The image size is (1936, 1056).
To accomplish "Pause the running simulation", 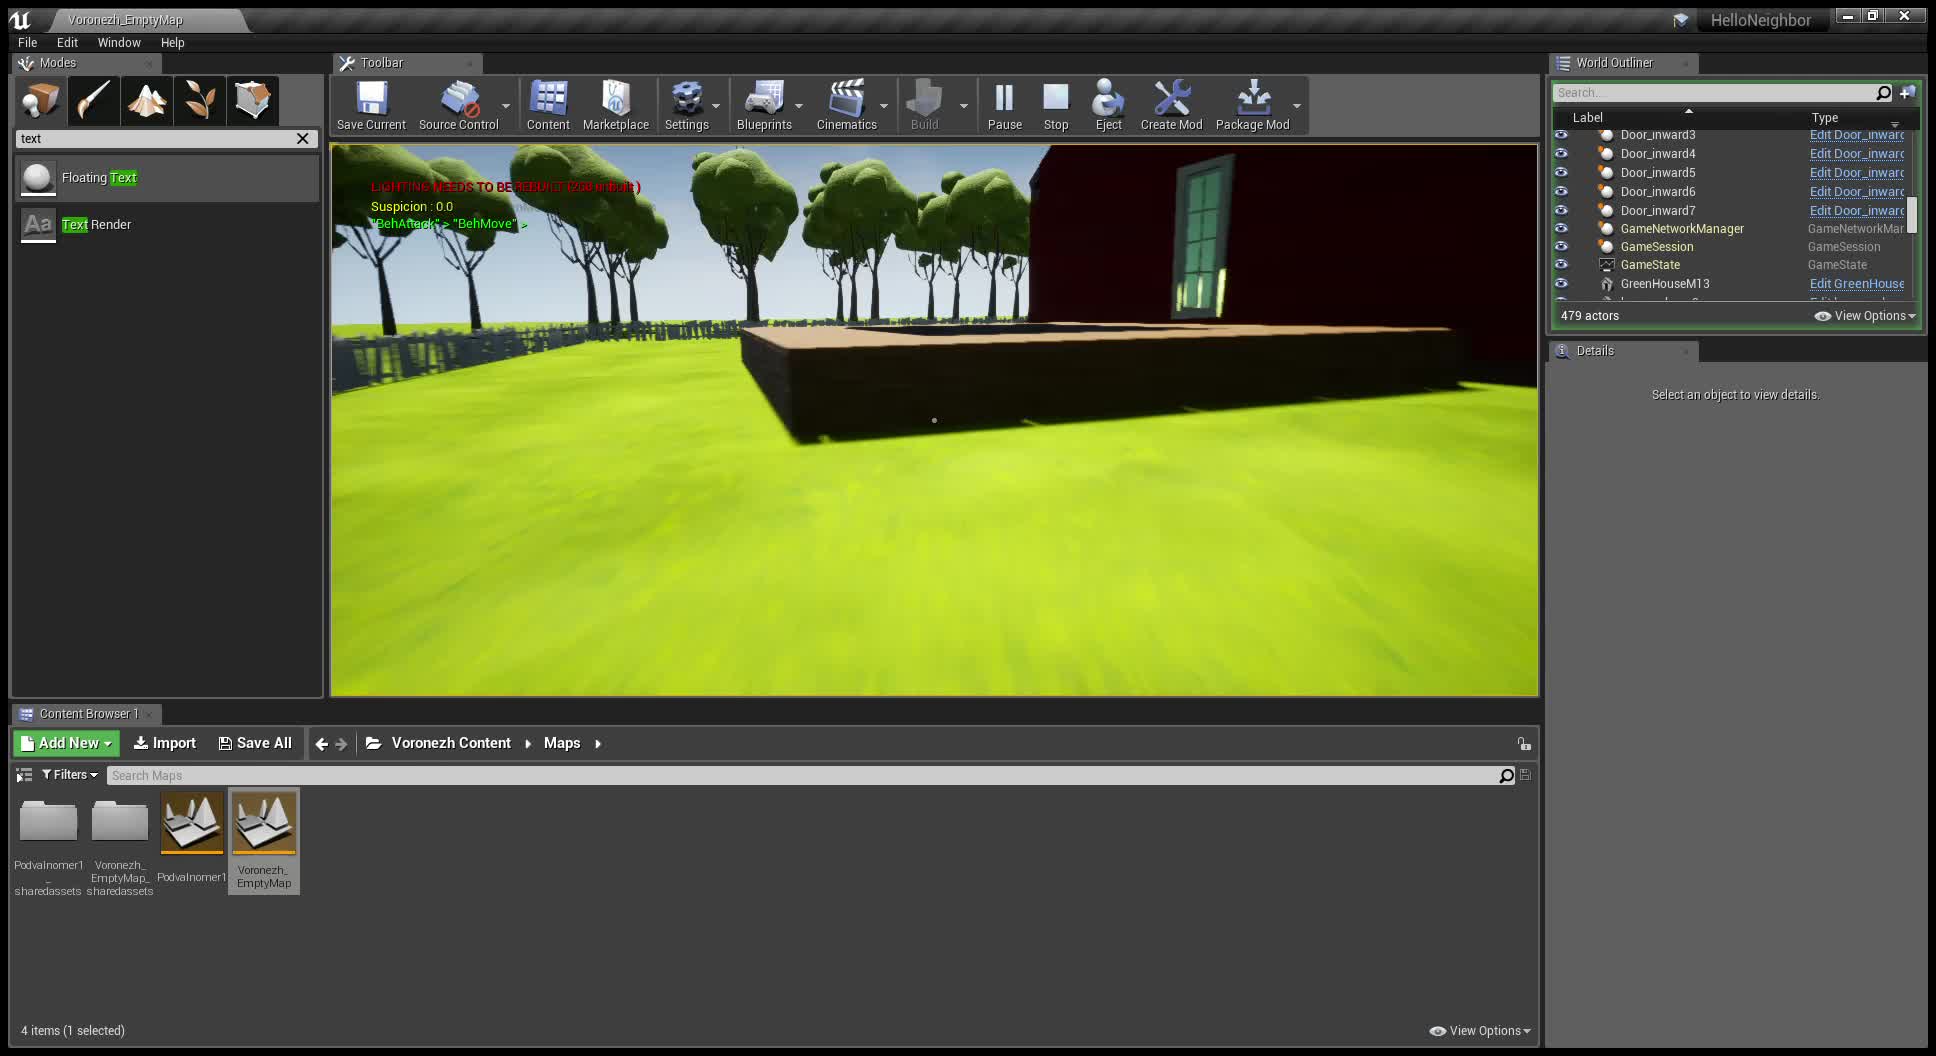I will click(1004, 106).
